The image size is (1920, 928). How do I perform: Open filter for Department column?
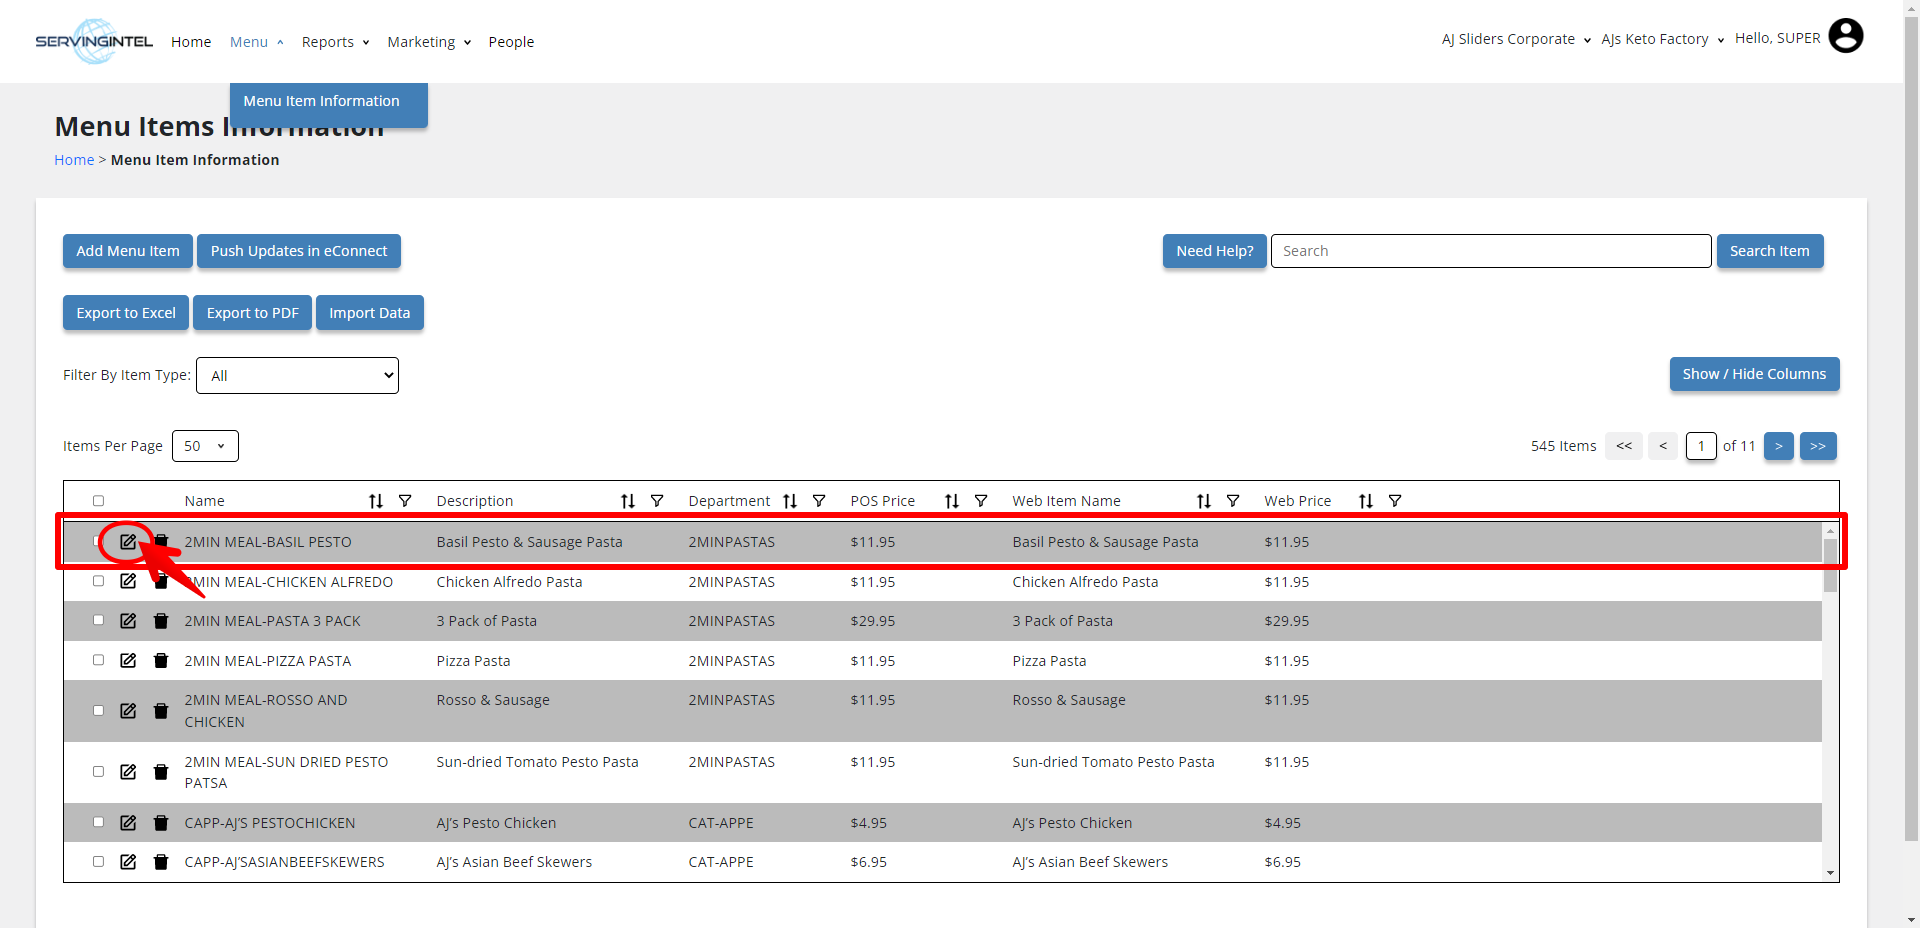tap(819, 501)
